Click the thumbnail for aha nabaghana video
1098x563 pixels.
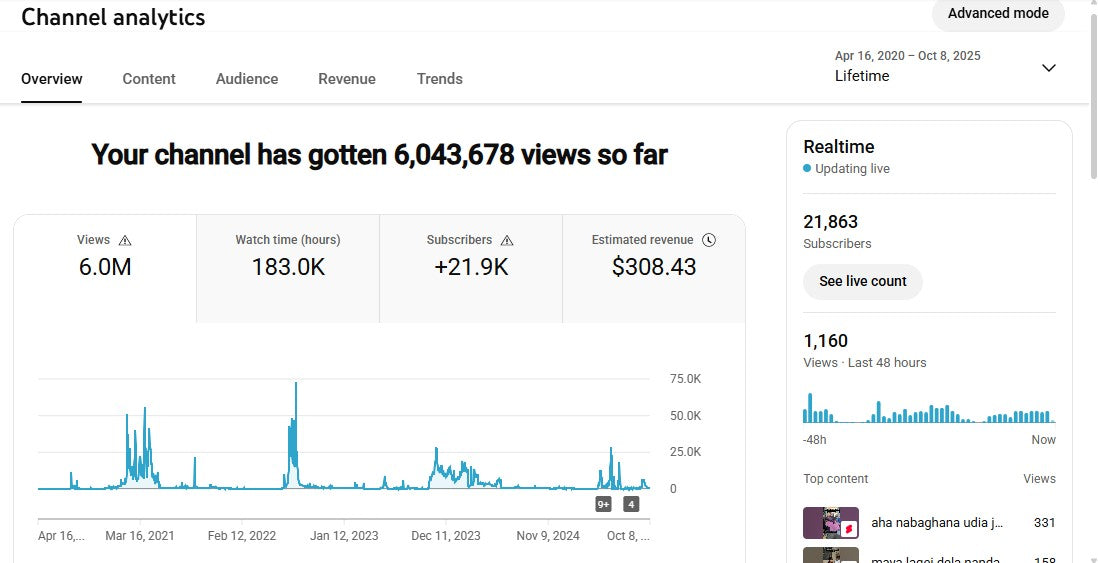coord(831,523)
